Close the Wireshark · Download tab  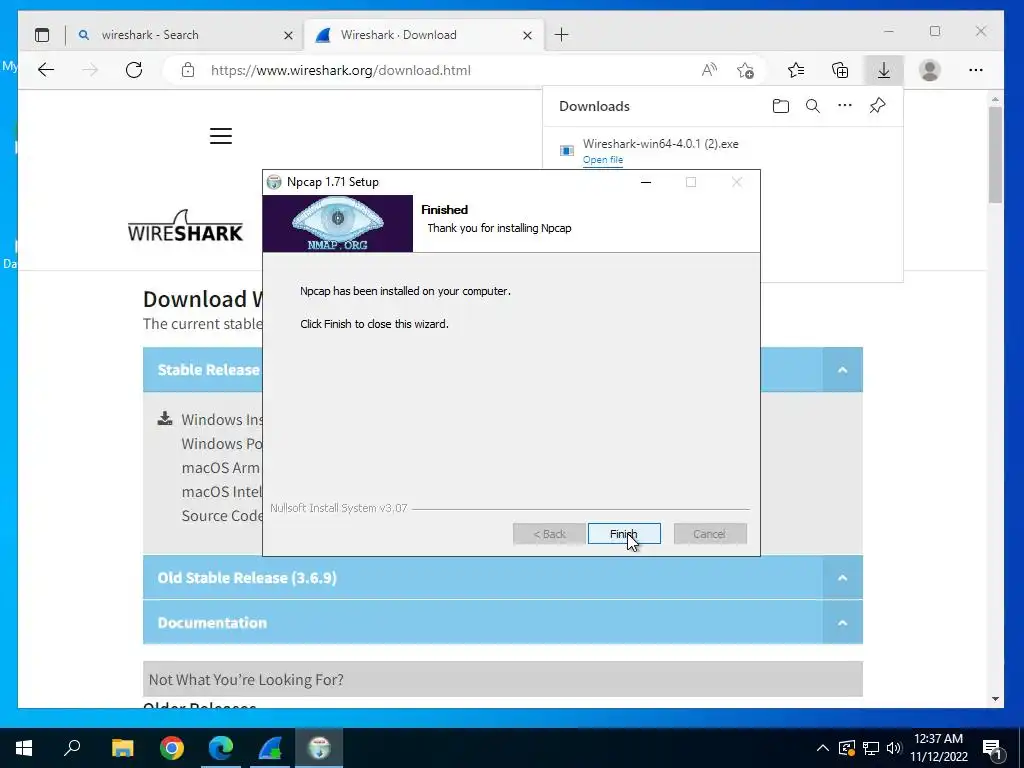pyautogui.click(x=528, y=35)
